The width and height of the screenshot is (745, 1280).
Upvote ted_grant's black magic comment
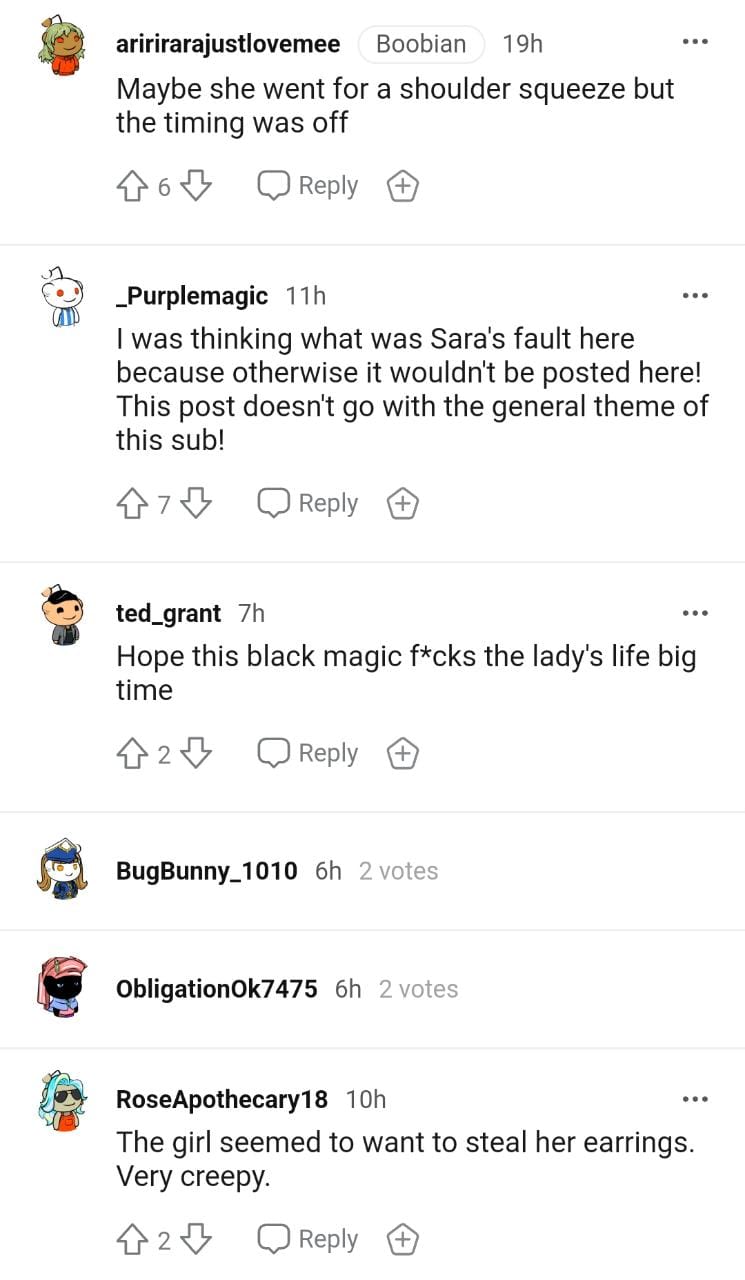(x=133, y=754)
